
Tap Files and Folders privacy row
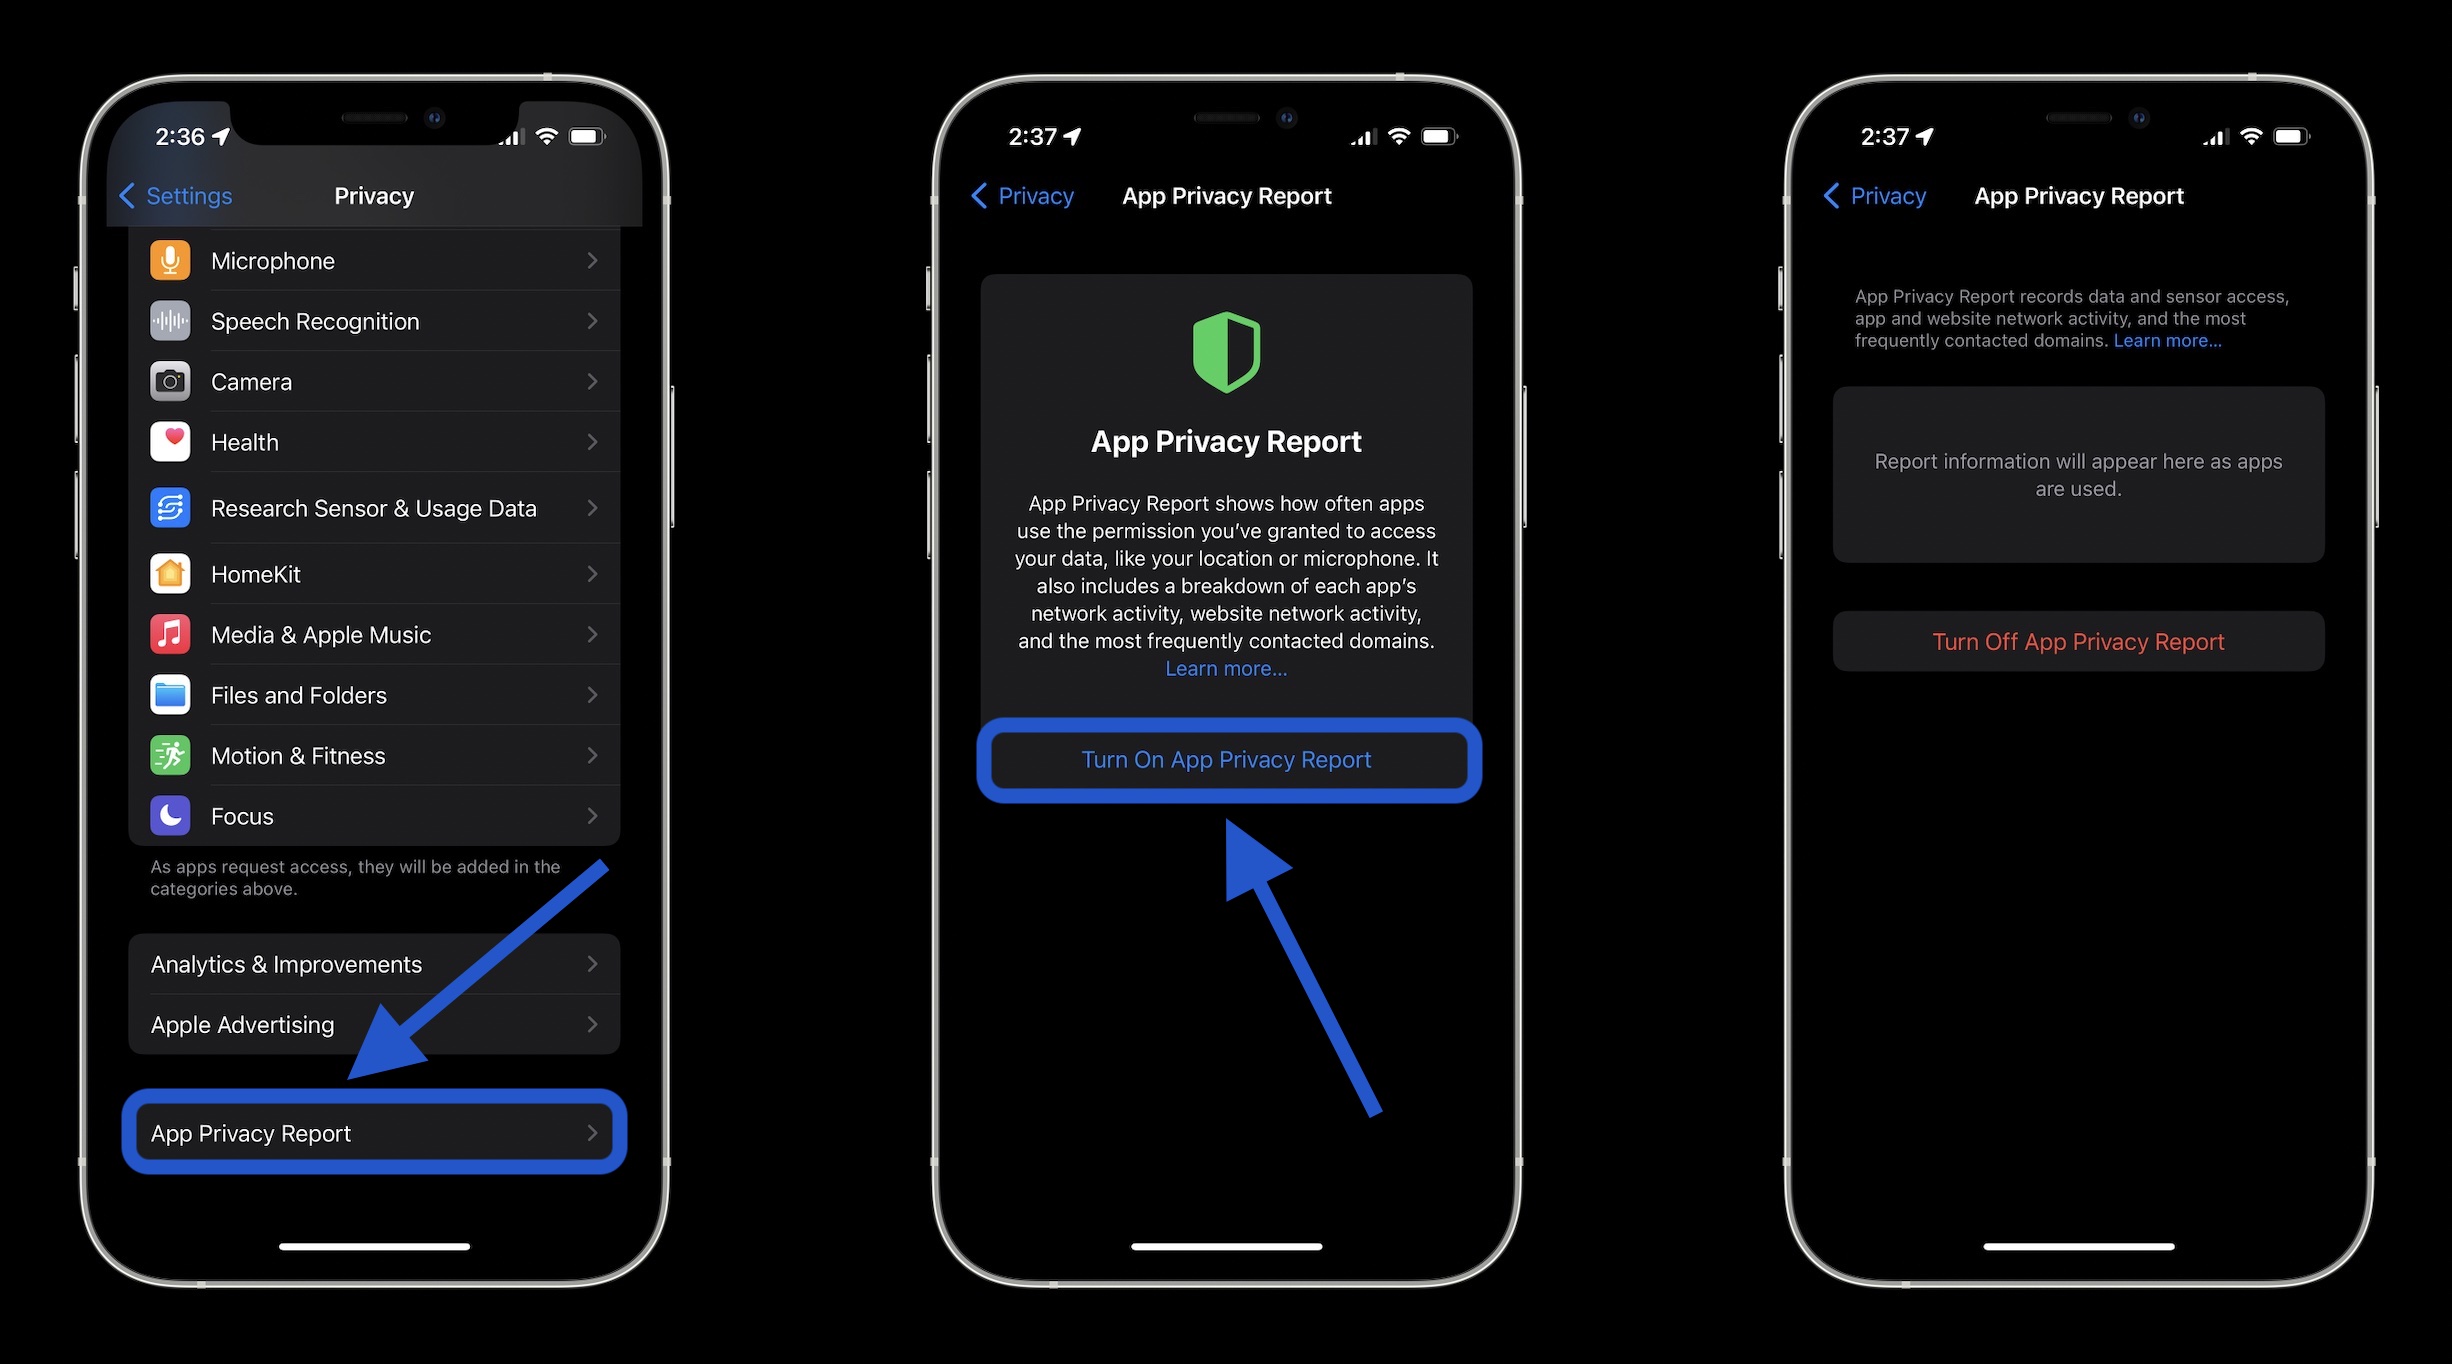(375, 694)
